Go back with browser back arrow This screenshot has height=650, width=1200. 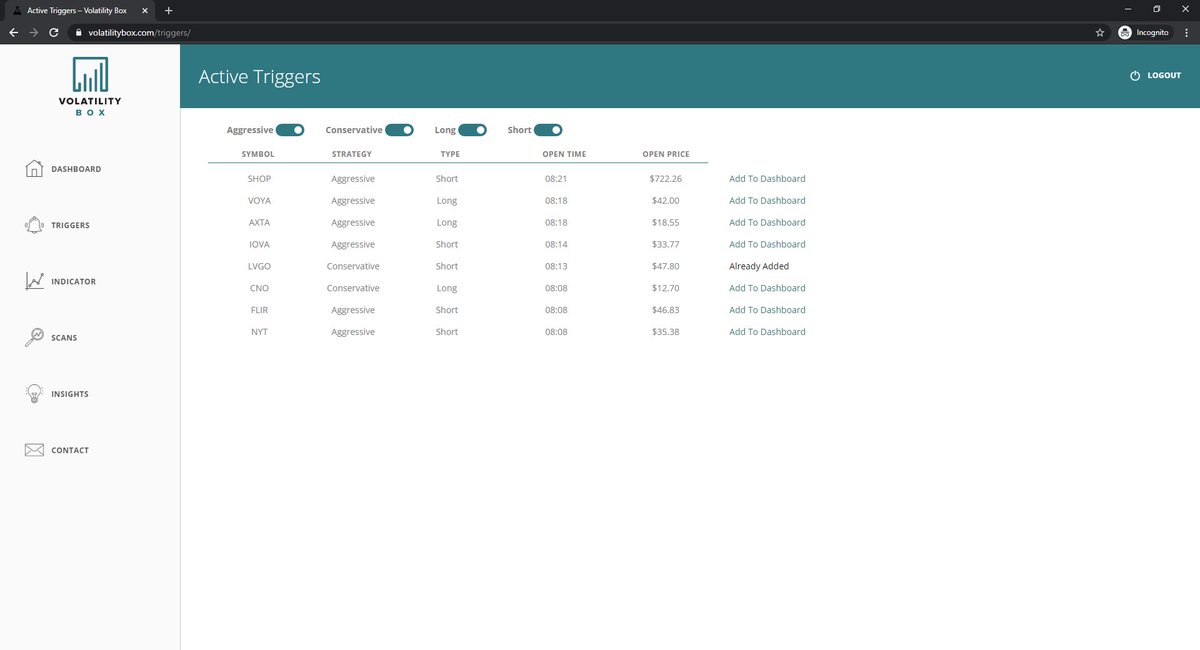click(13, 32)
